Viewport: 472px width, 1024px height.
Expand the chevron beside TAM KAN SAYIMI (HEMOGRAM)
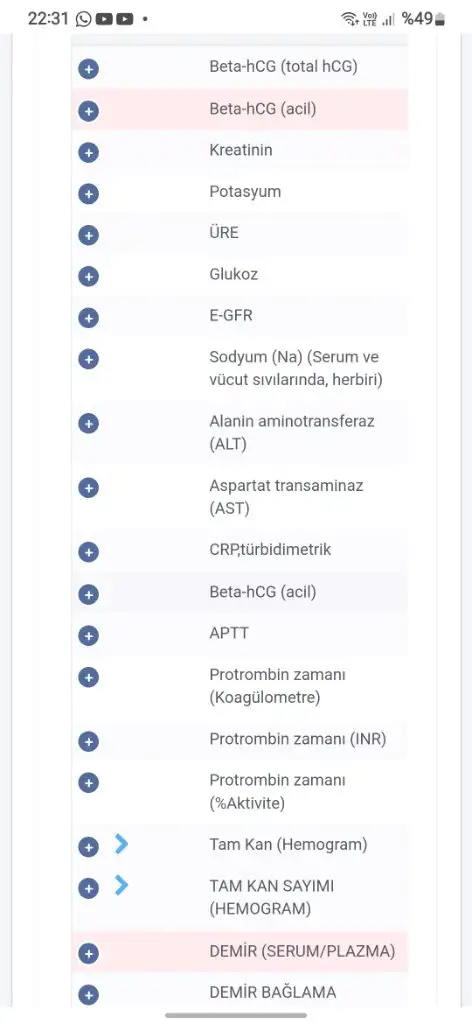pyautogui.click(x=121, y=886)
